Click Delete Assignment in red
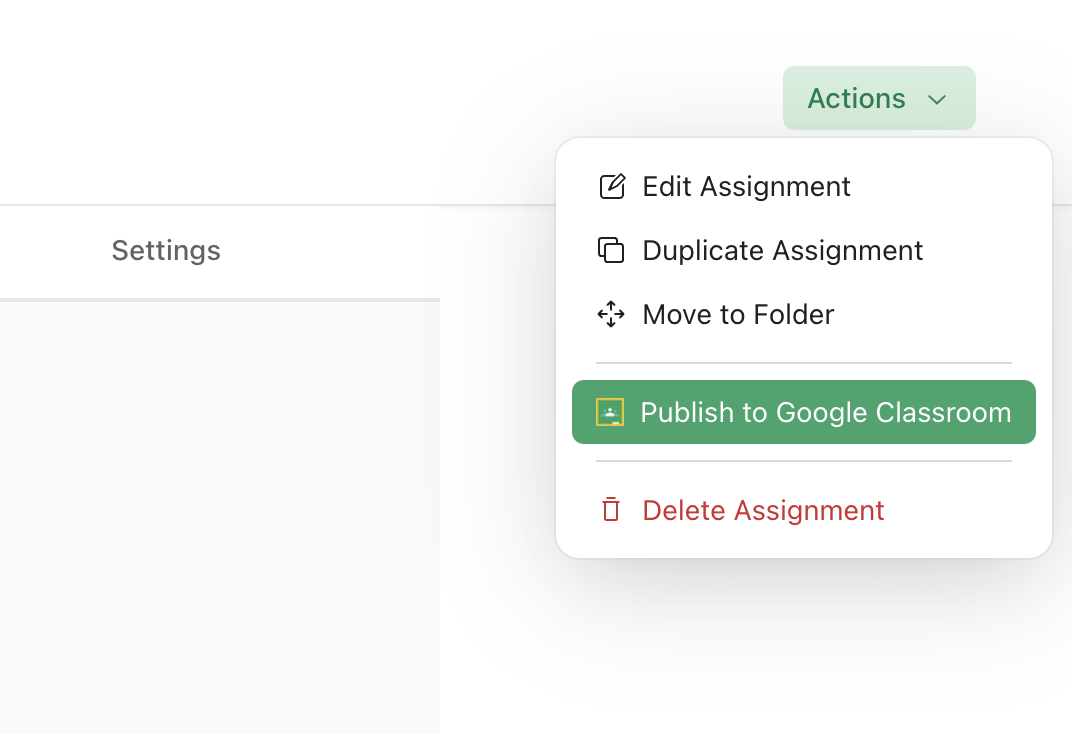Image resolution: width=1072 pixels, height=734 pixels. pos(763,510)
